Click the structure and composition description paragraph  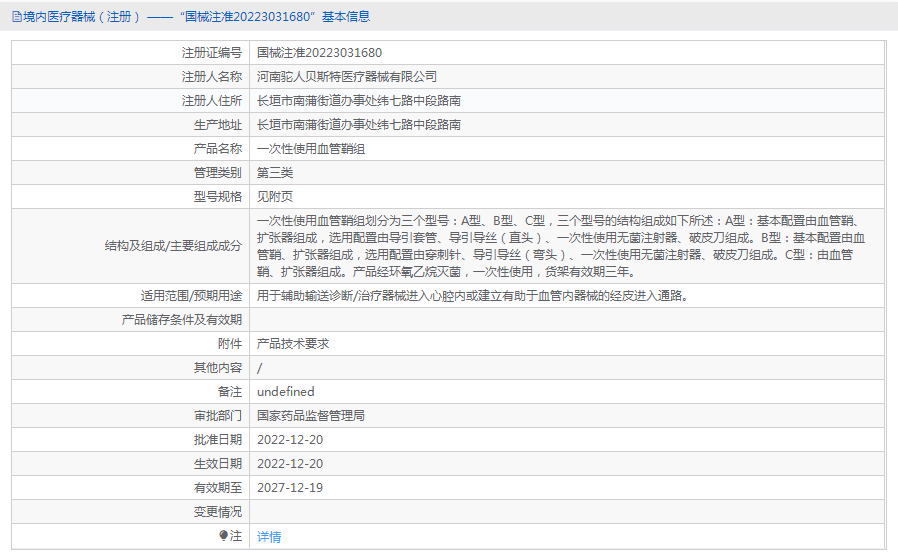561,246
